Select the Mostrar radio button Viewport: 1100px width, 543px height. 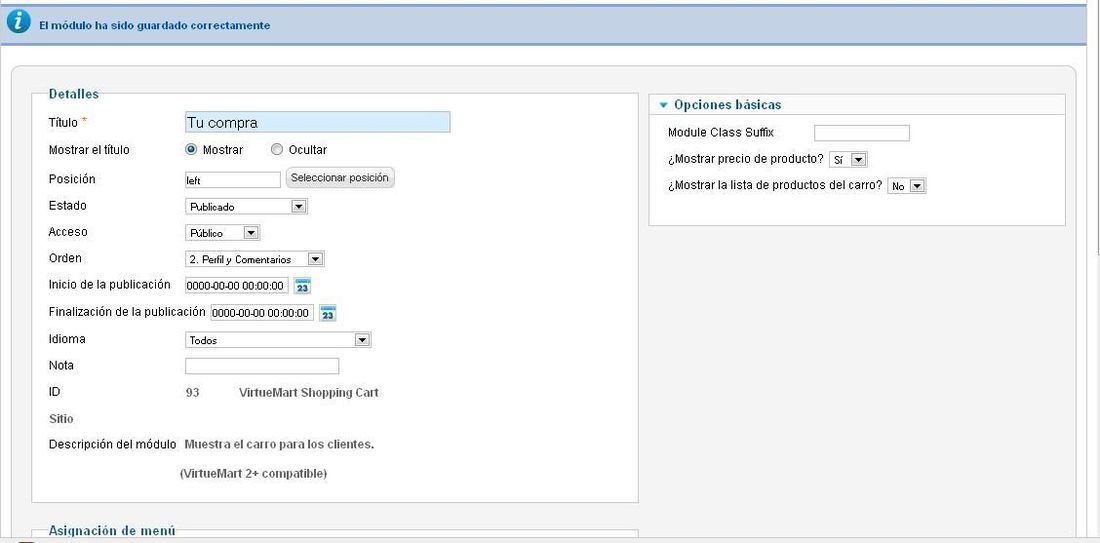[x=192, y=149]
